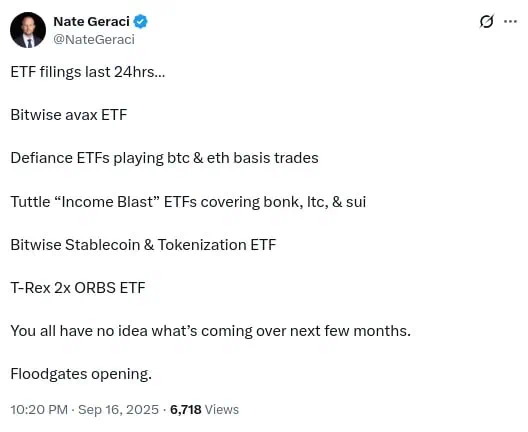Click the 10:20 PM timestamp
The image size is (528, 432).
(x=39, y=410)
